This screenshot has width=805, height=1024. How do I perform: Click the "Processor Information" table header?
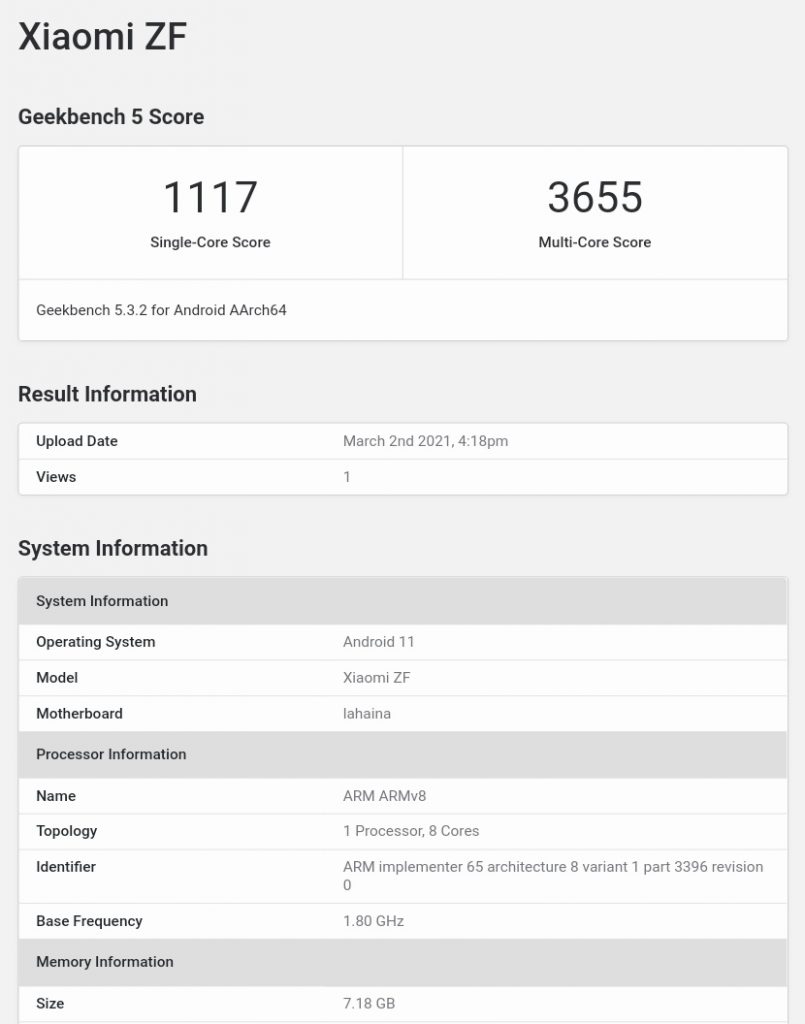click(403, 754)
